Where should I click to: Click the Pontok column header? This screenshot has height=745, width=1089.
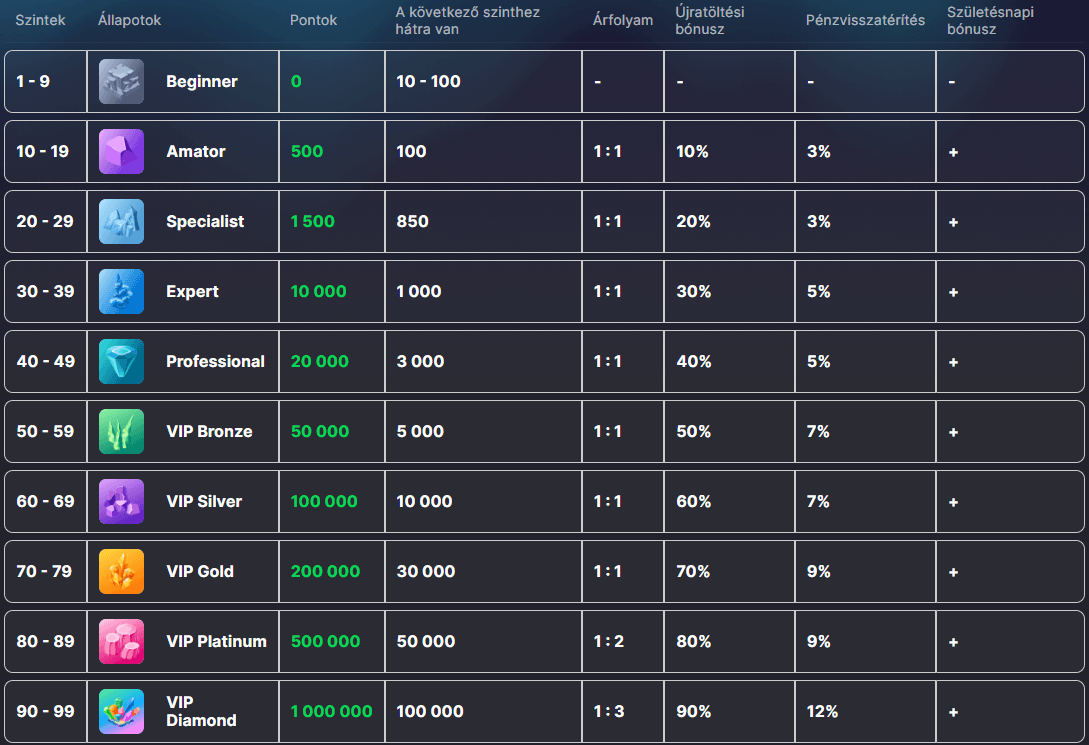point(313,20)
